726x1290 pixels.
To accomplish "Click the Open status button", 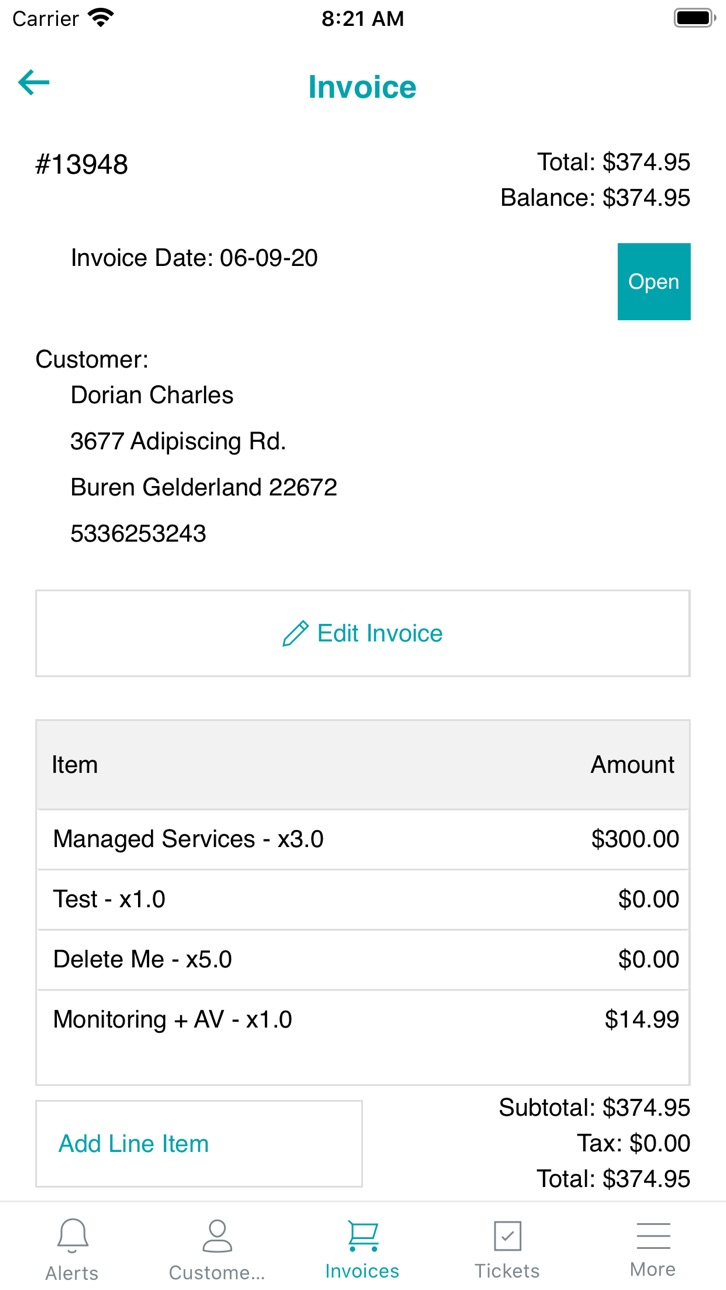I will point(654,282).
